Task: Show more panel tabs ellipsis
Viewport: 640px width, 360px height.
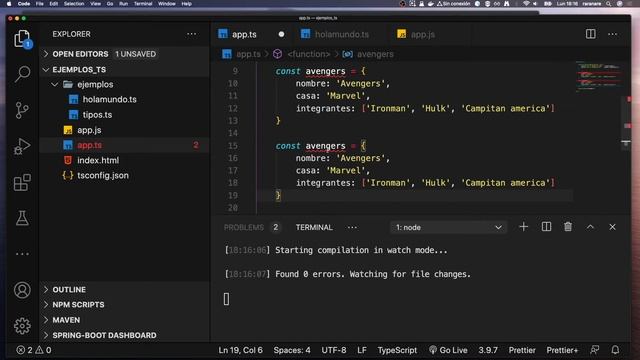Action: click(x=352, y=227)
